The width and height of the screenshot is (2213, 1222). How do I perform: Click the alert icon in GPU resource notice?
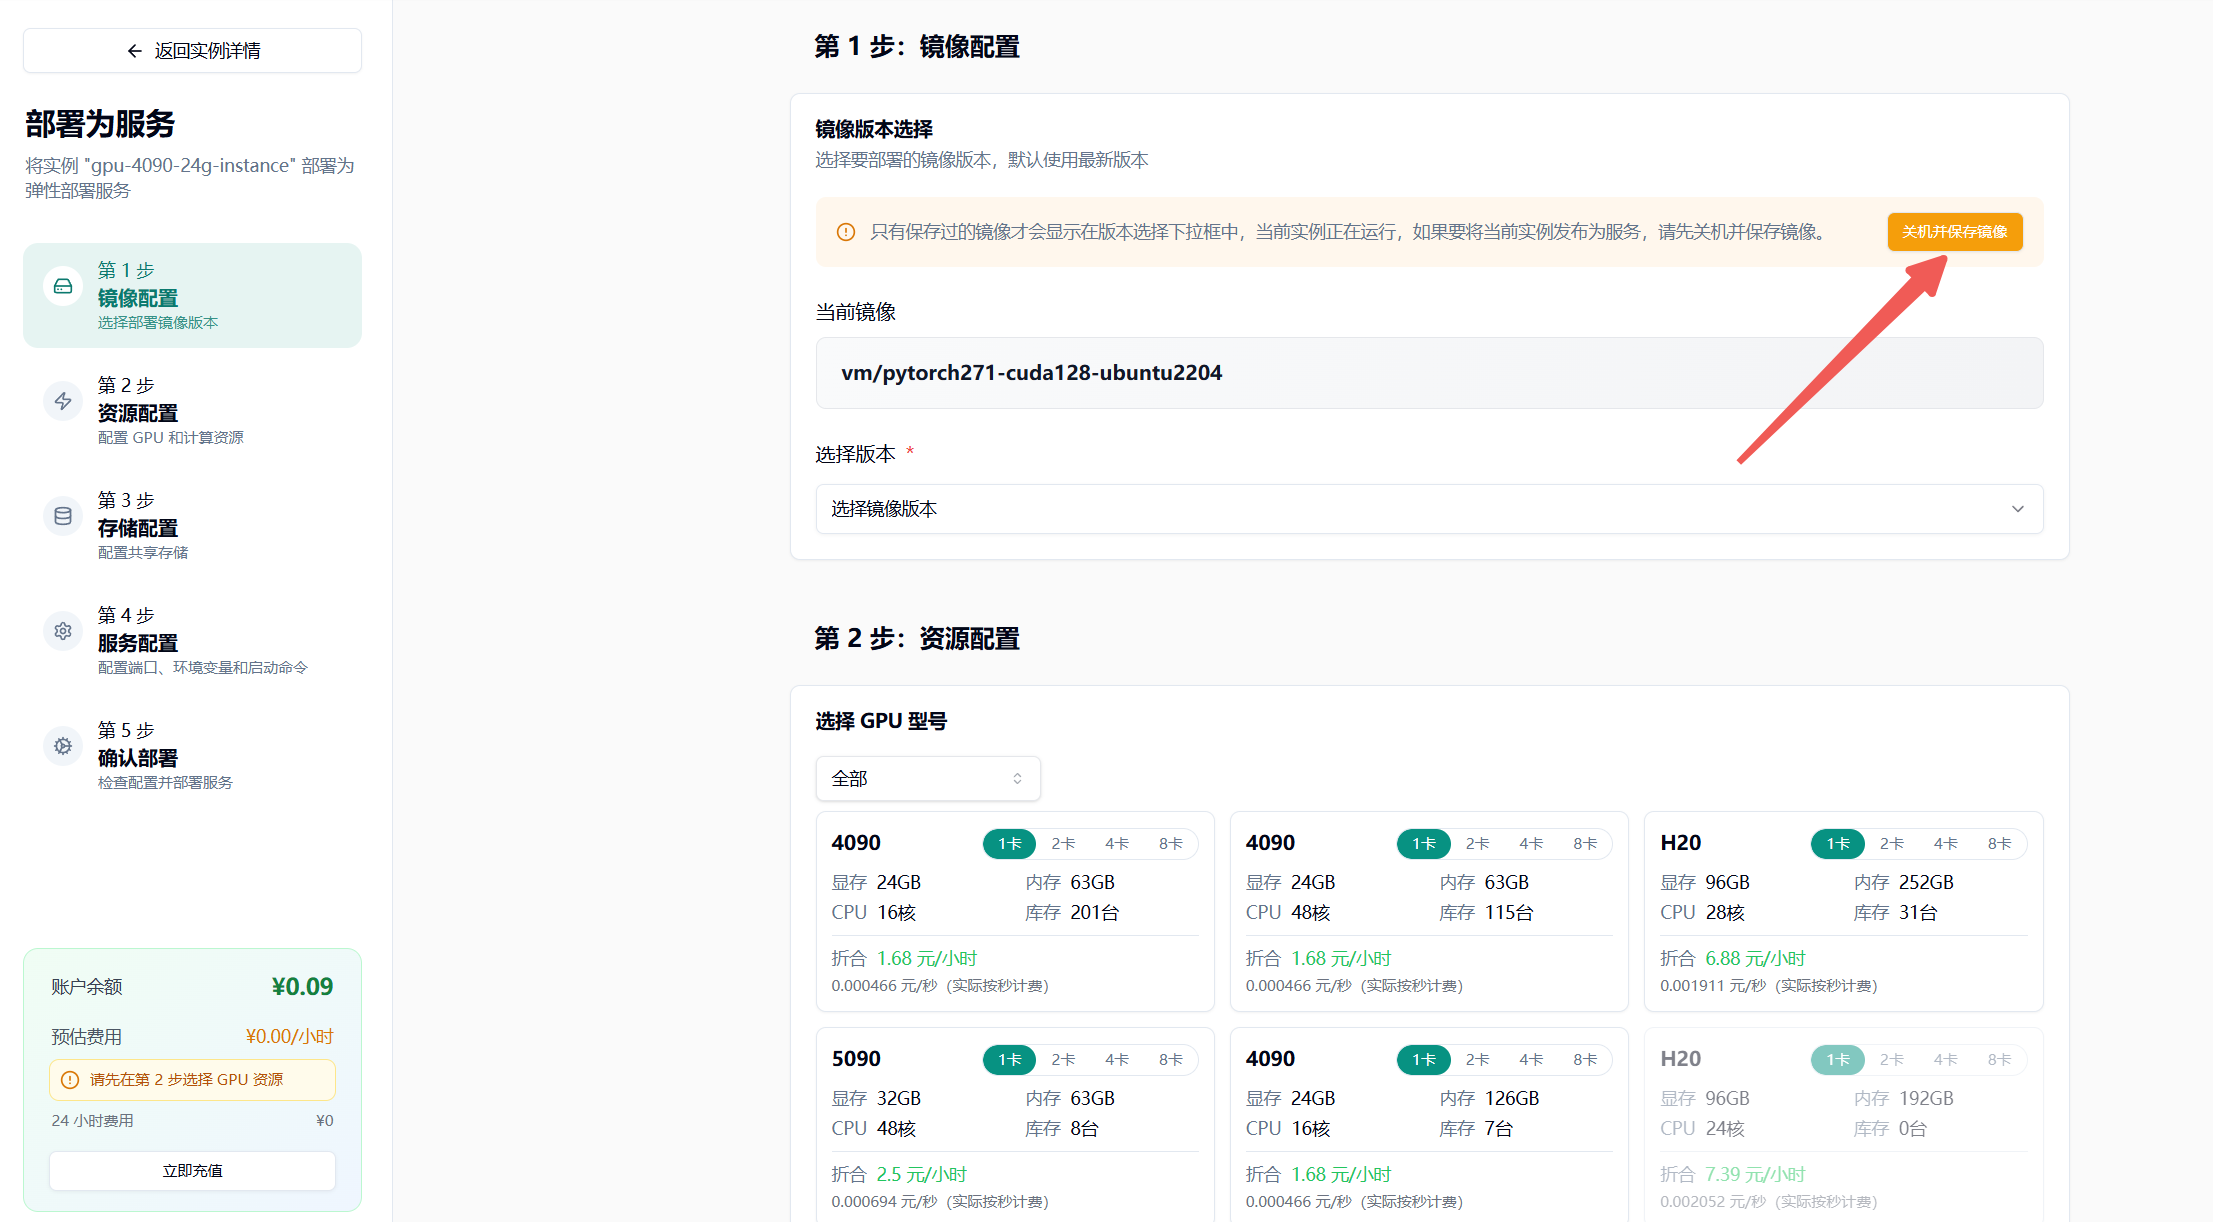click(x=70, y=1080)
